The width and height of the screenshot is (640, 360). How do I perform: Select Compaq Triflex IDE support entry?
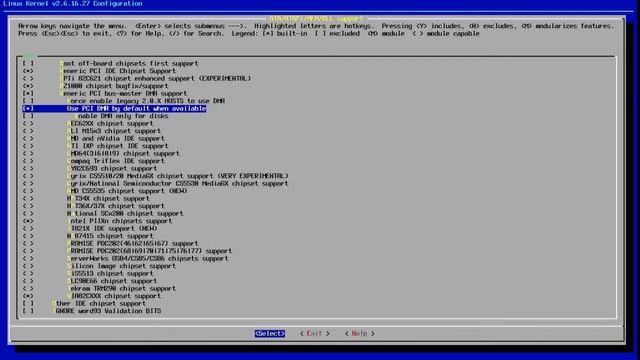click(x=93, y=161)
